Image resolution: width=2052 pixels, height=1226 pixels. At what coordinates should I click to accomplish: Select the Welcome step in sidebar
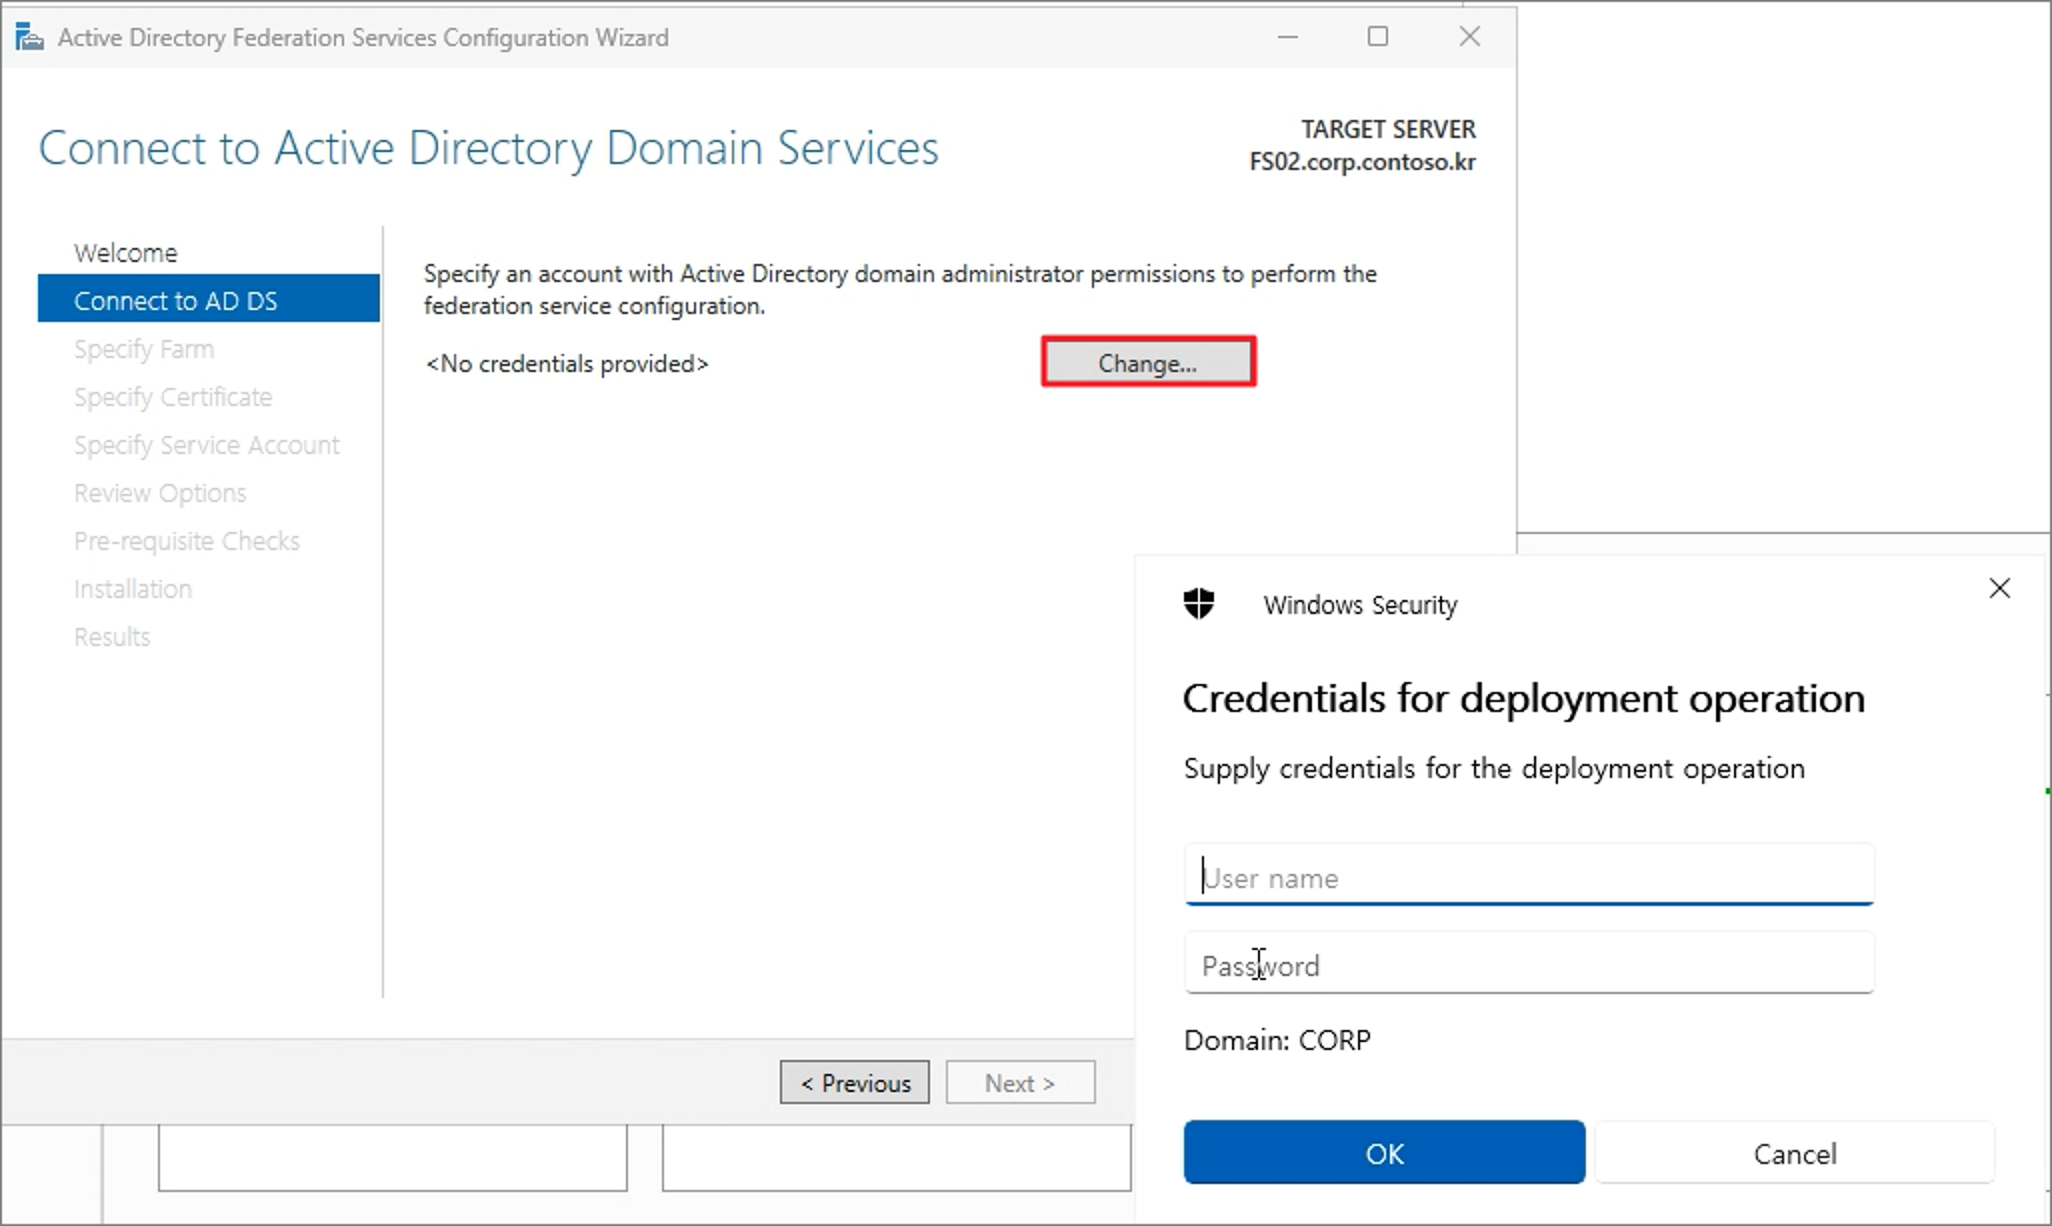point(125,253)
